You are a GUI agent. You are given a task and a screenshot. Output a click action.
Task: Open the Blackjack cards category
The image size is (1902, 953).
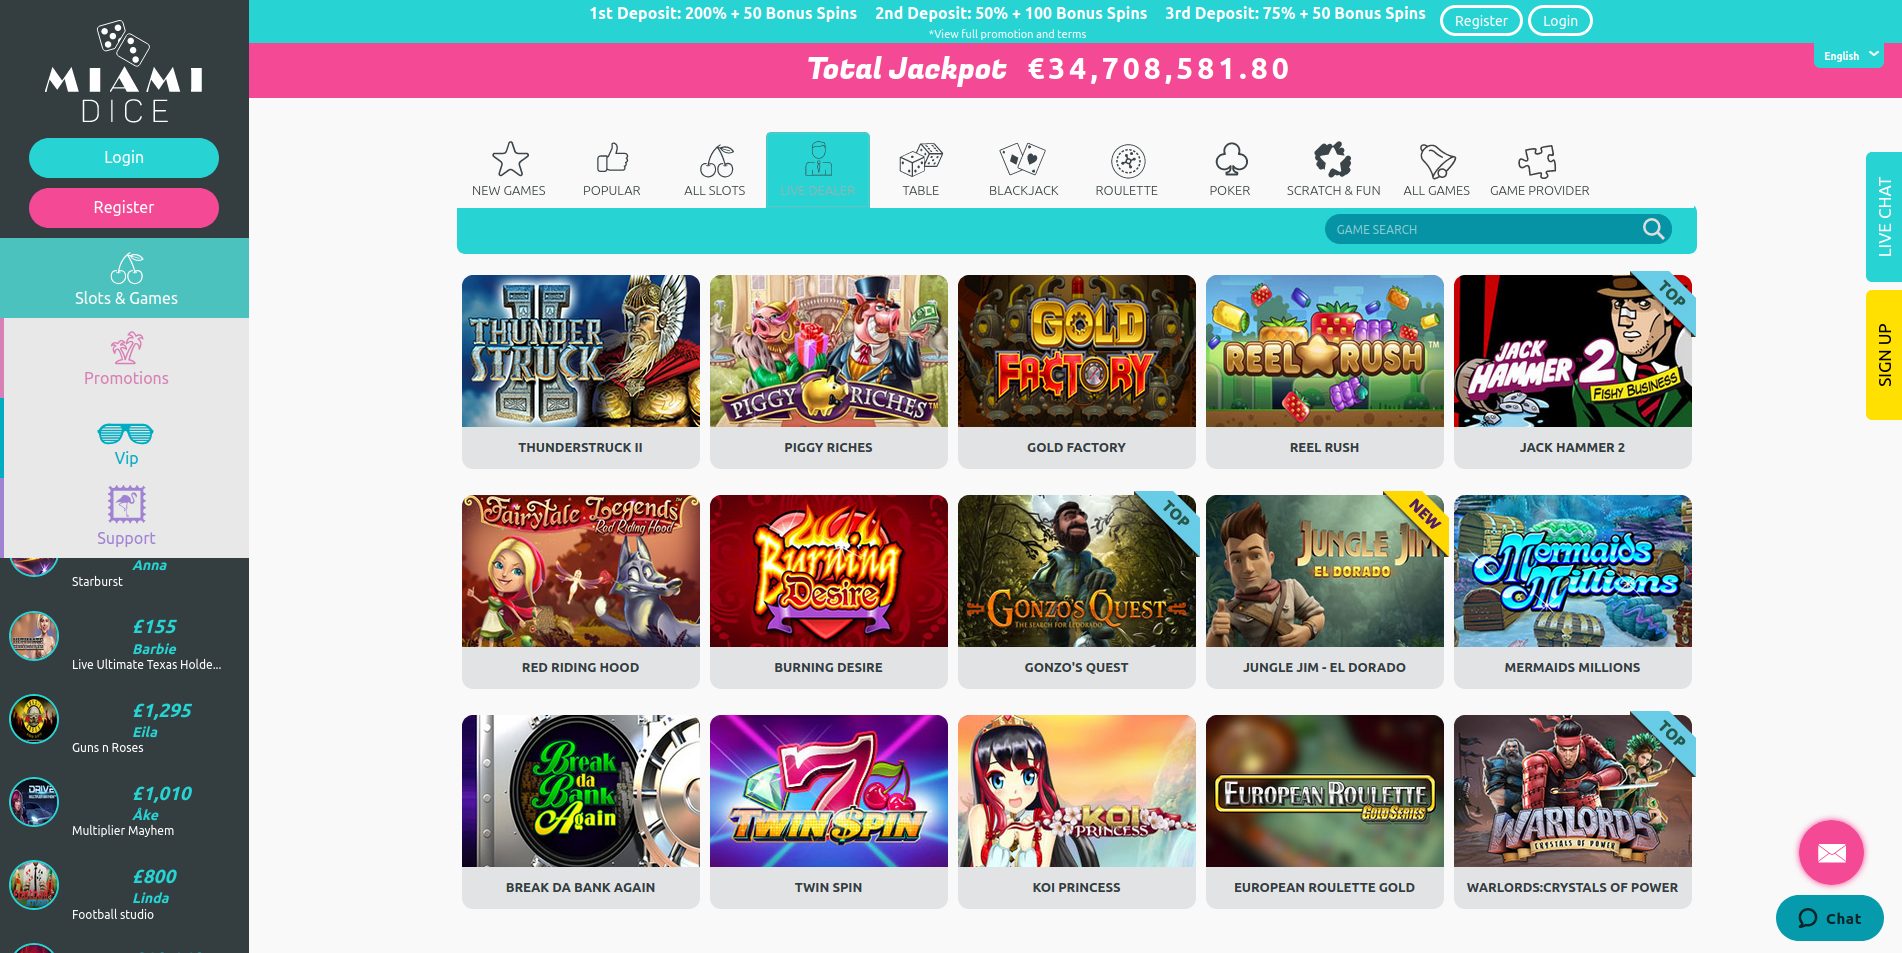[x=1024, y=169]
